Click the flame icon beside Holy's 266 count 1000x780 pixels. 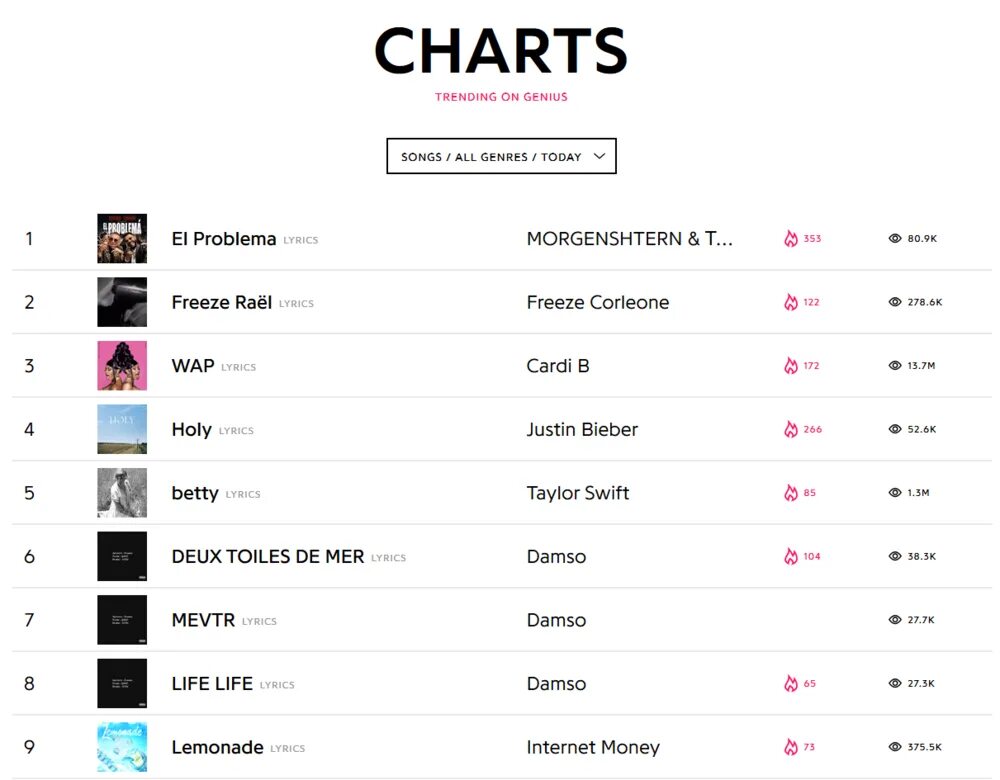click(791, 429)
